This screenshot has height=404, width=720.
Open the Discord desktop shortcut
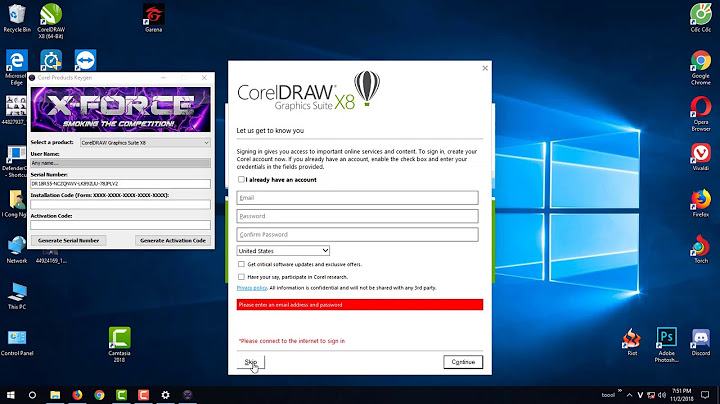701,342
